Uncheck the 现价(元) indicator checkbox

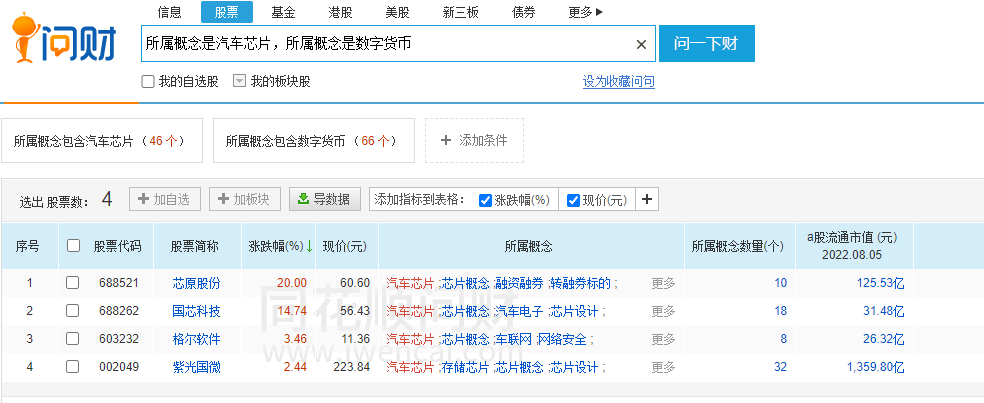tap(573, 200)
